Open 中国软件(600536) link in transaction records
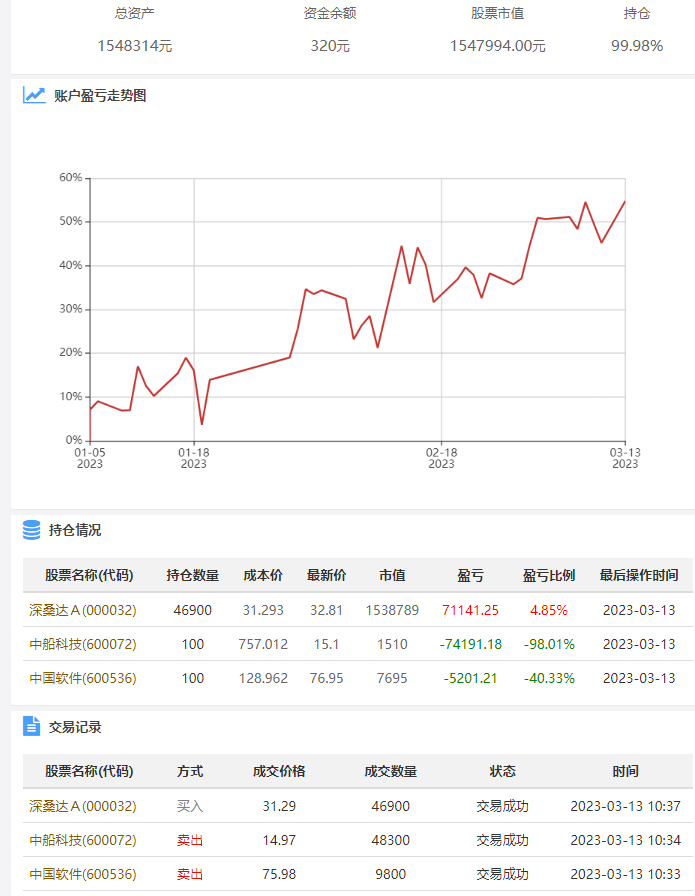The width and height of the screenshot is (695, 896). click(x=83, y=874)
